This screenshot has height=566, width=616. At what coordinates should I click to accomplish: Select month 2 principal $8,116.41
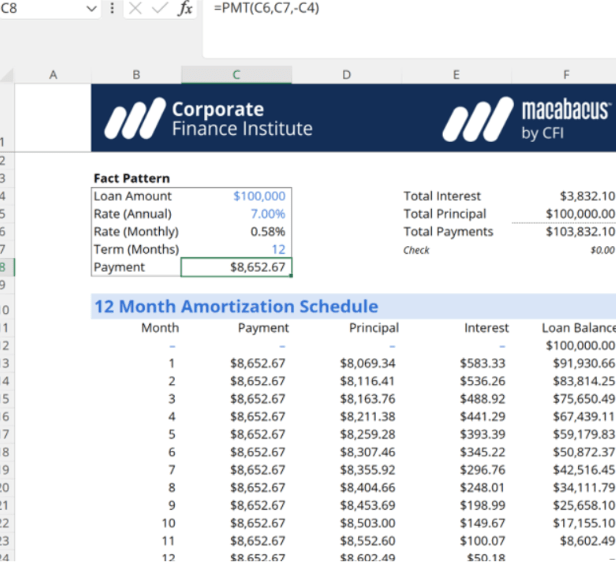(x=368, y=381)
